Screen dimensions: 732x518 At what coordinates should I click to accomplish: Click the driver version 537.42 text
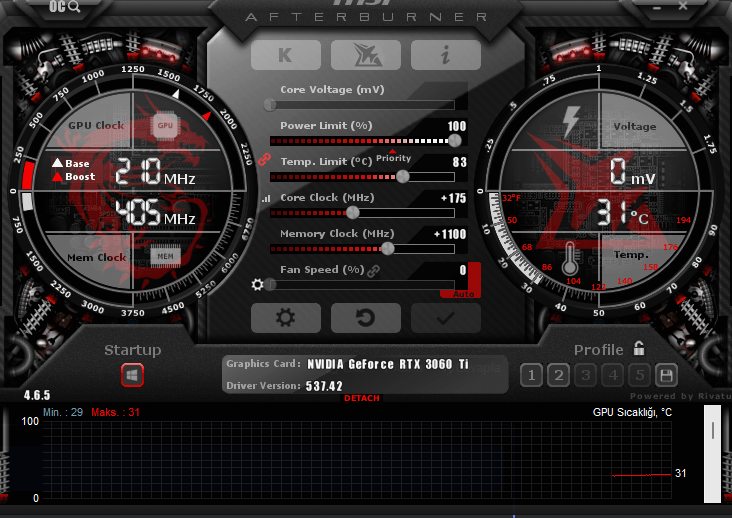pyautogui.click(x=324, y=386)
